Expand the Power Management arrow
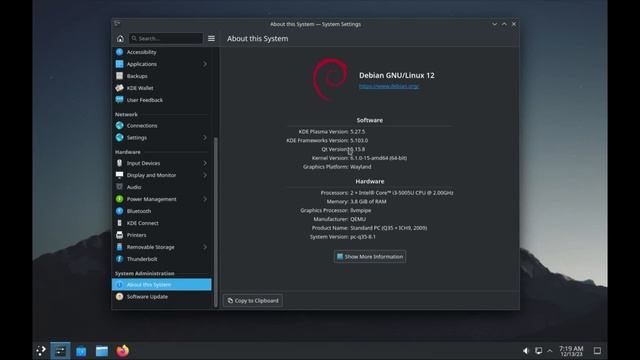 (205, 199)
